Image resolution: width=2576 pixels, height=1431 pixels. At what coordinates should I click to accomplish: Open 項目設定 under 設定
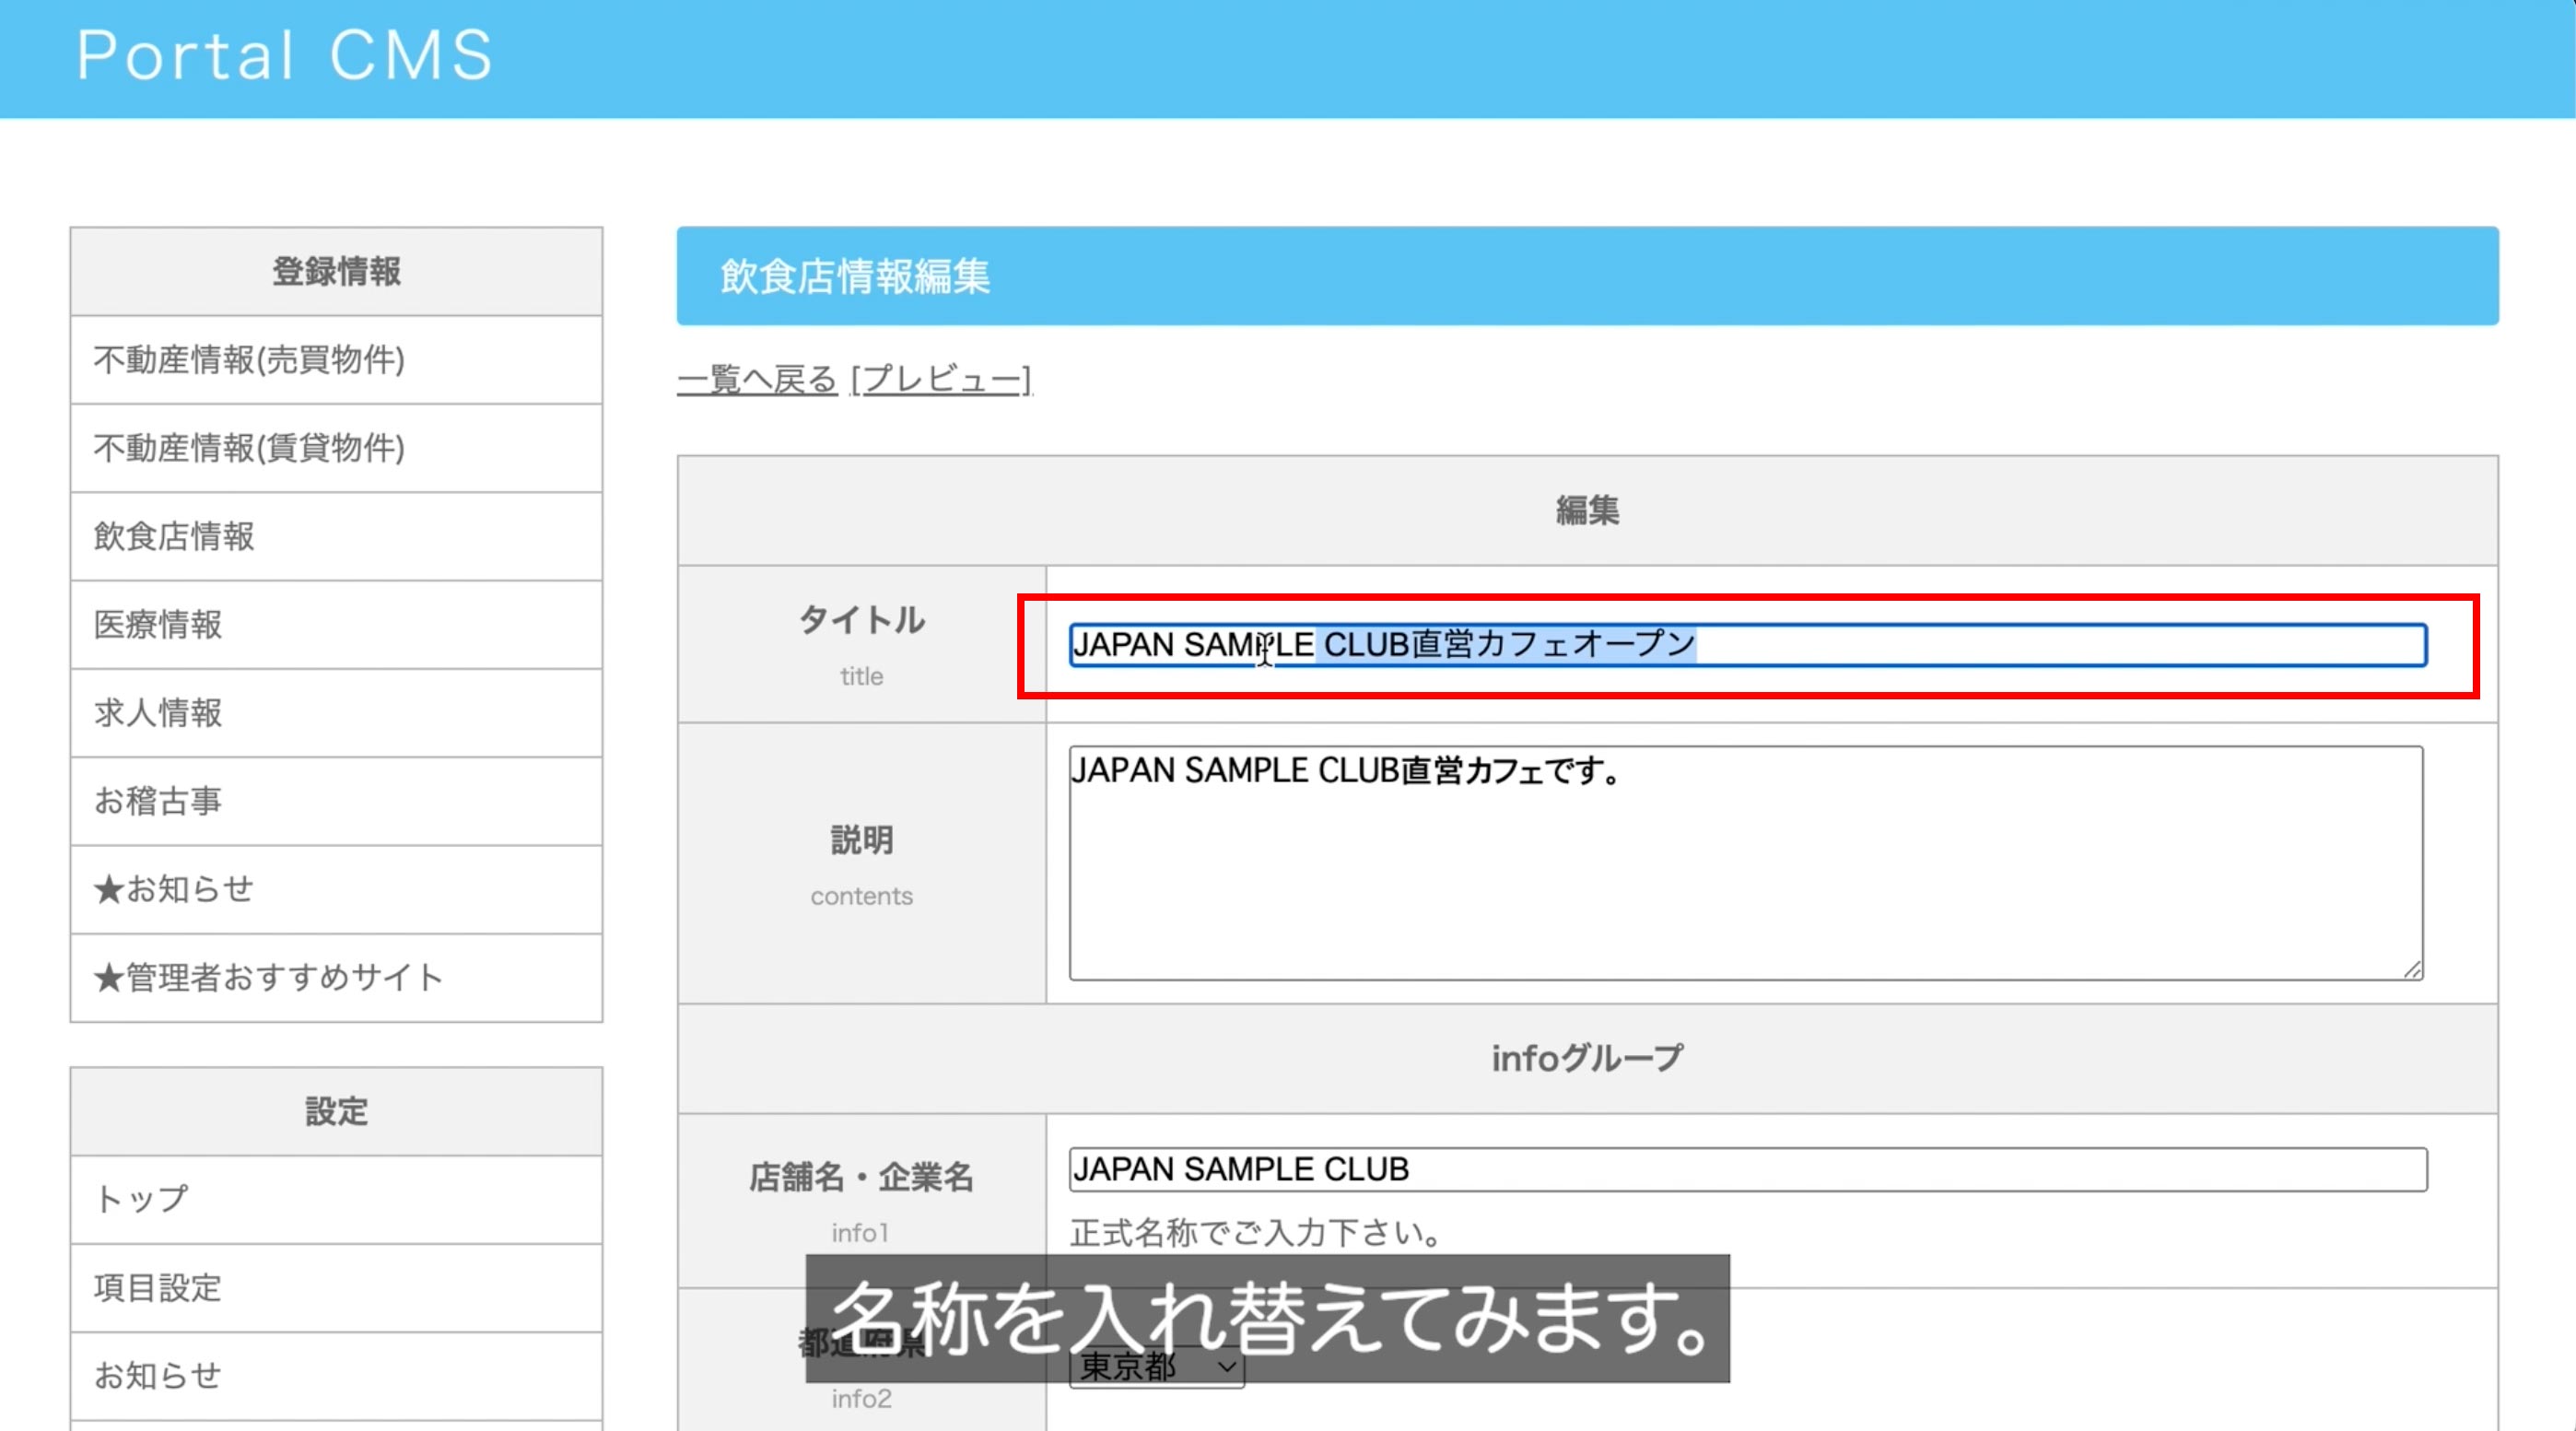[x=336, y=1288]
